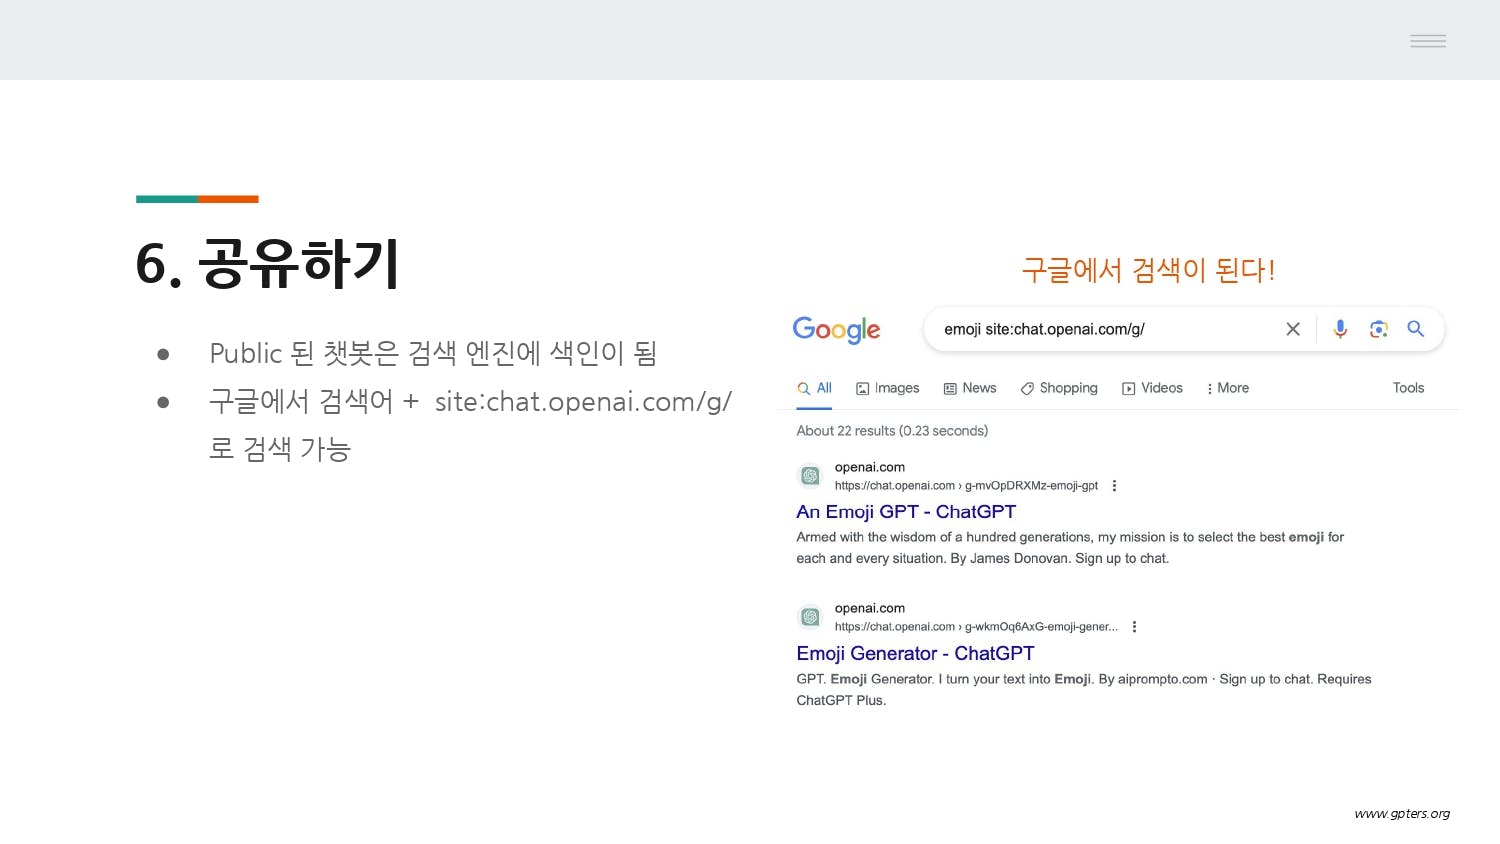Click the Google logo
This screenshot has height=844, width=1500.
click(836, 330)
